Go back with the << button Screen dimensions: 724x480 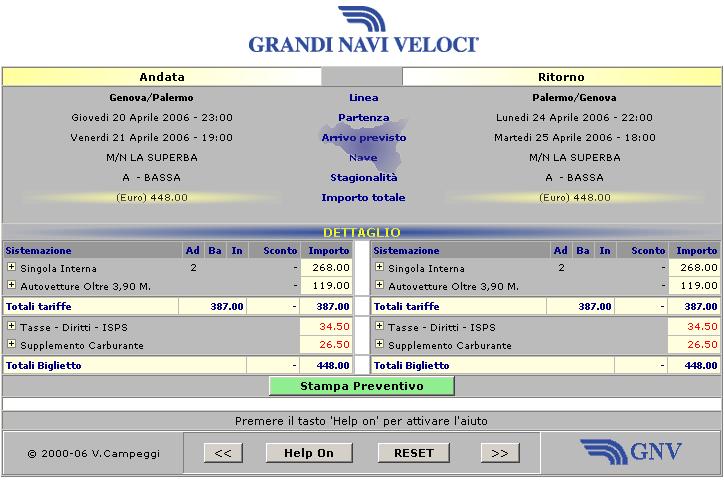click(223, 453)
